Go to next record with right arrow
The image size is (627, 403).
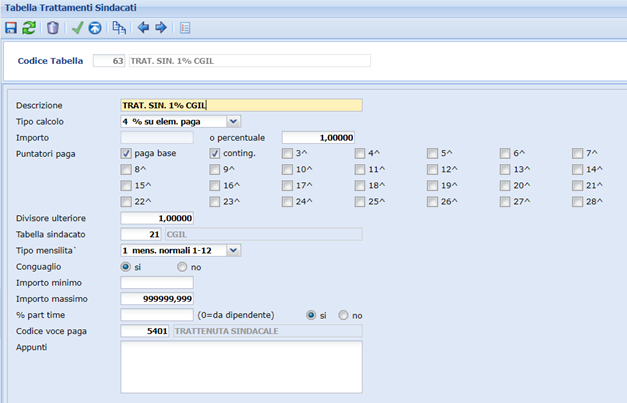(x=161, y=28)
